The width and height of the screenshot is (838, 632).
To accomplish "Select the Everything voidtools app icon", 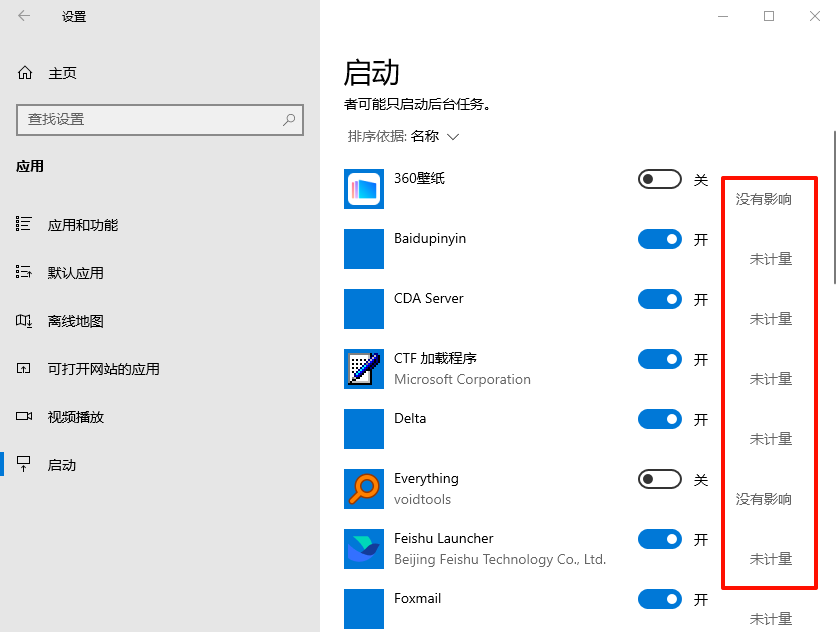I will tap(363, 488).
